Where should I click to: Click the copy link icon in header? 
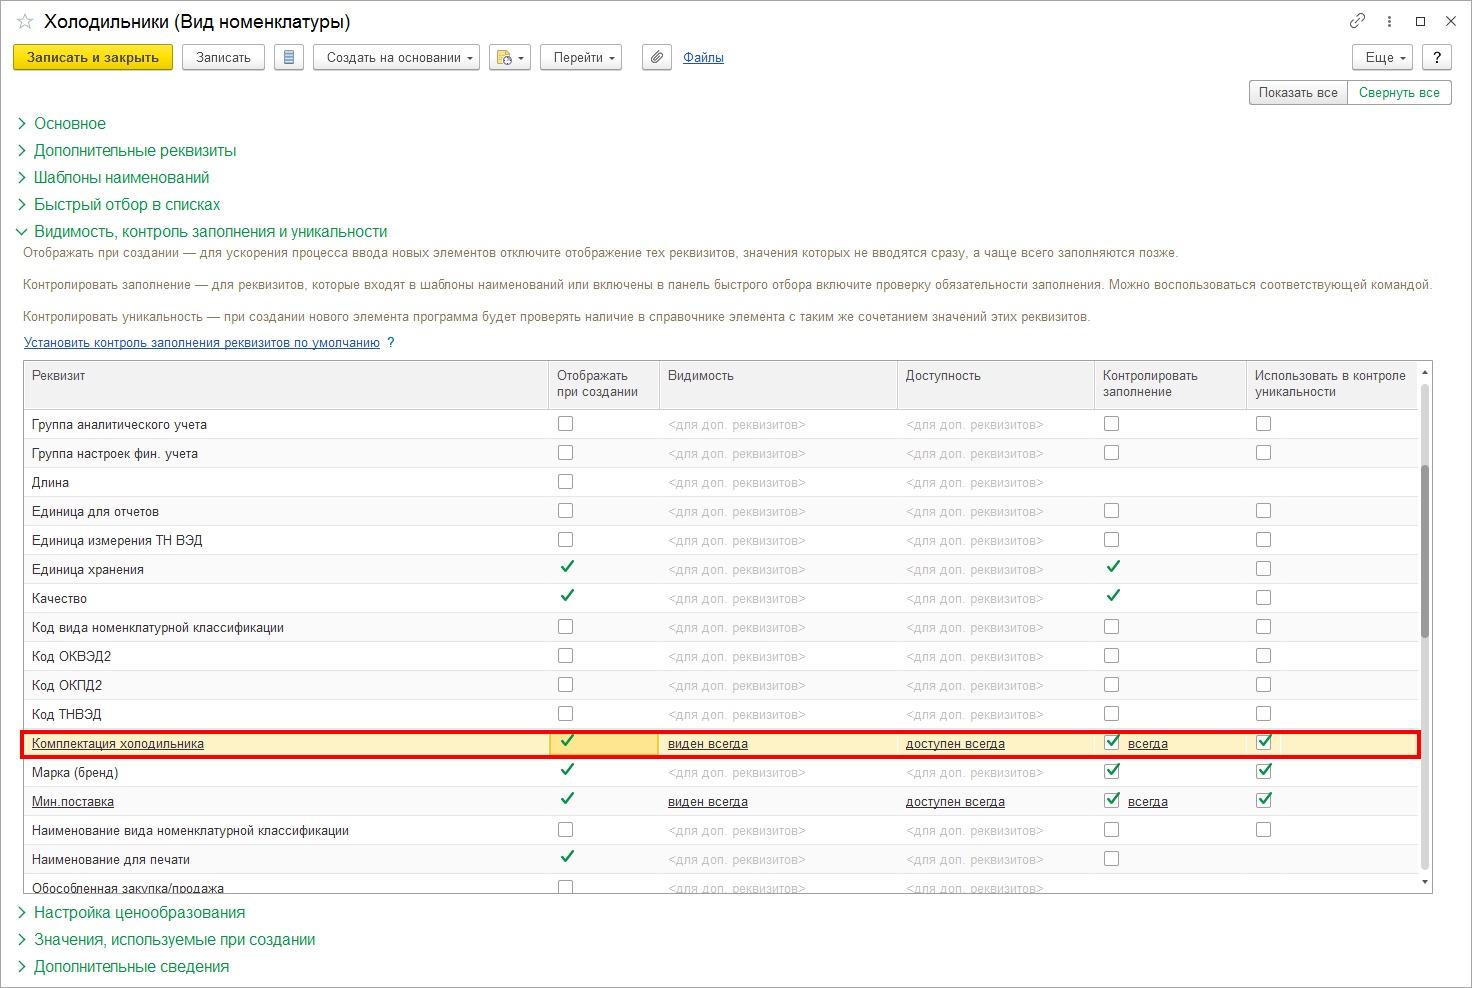point(1357,21)
